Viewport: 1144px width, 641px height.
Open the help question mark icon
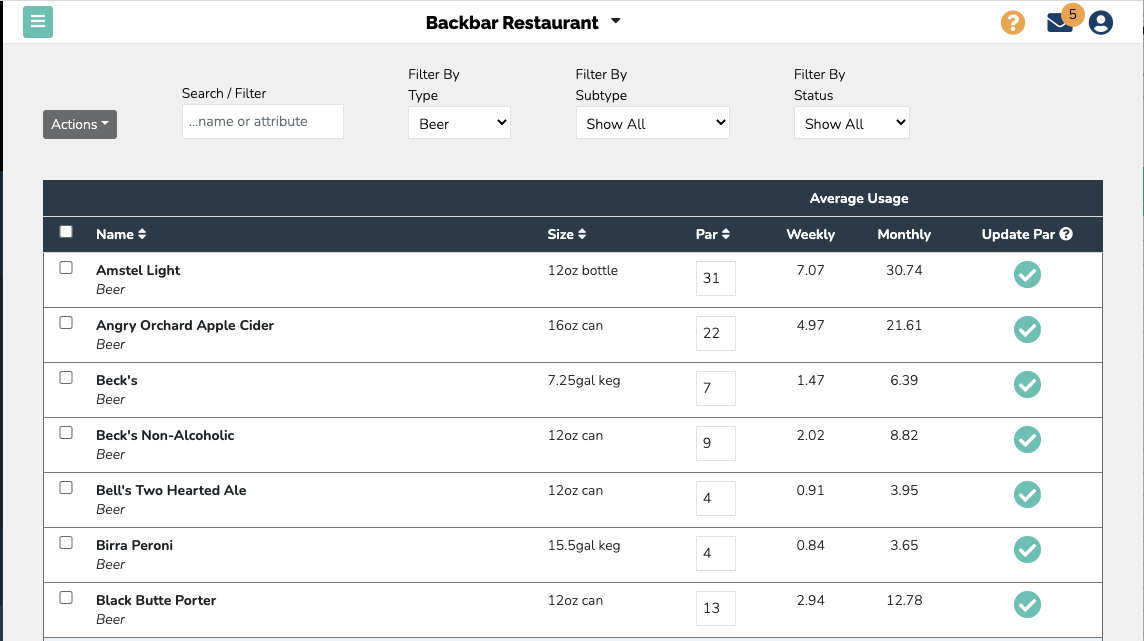pyautogui.click(x=1013, y=22)
